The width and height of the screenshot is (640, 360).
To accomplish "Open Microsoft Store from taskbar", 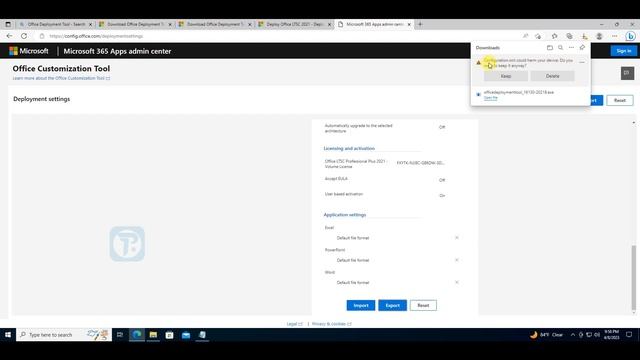I will (169, 335).
